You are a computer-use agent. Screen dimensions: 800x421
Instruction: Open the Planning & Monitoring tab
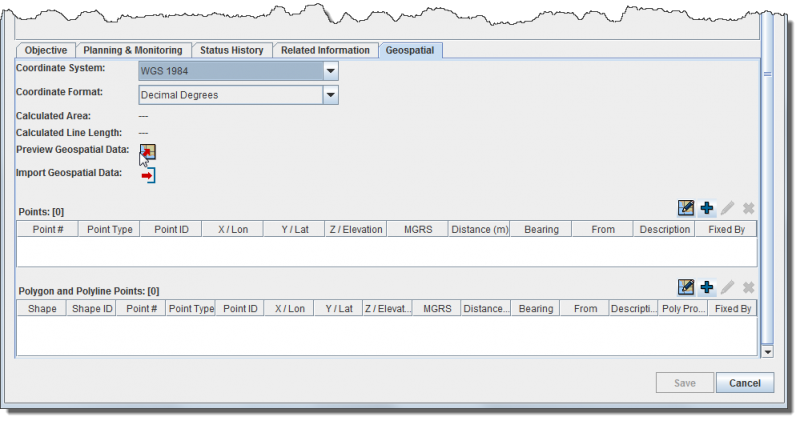point(132,50)
